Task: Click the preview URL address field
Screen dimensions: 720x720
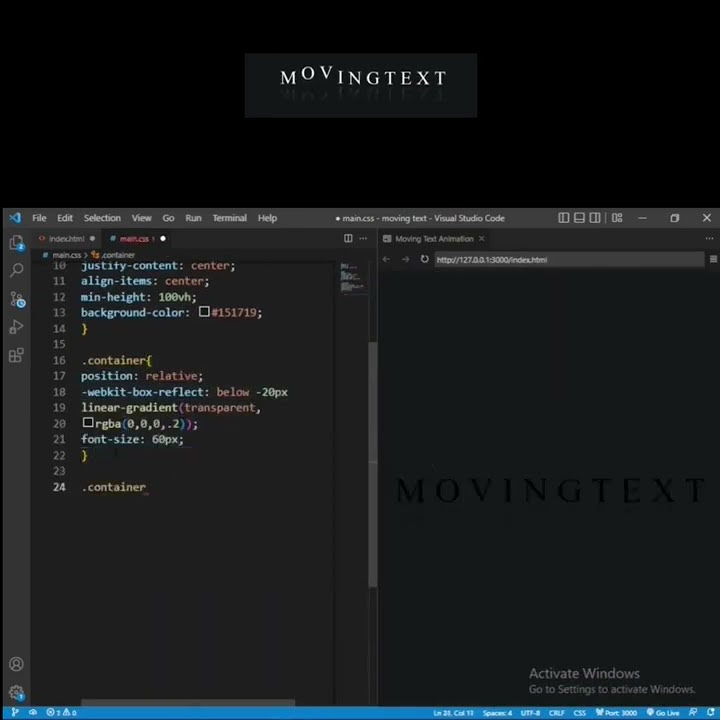Action: coord(569,259)
